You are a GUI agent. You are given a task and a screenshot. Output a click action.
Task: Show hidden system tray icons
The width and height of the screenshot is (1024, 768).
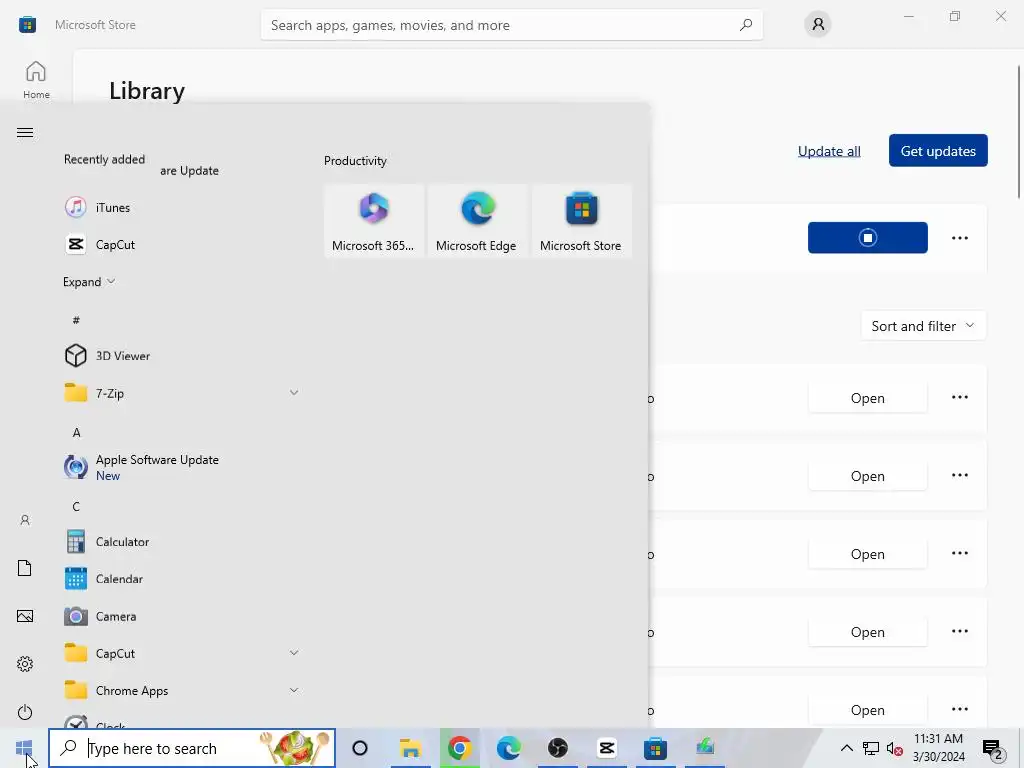(x=846, y=748)
